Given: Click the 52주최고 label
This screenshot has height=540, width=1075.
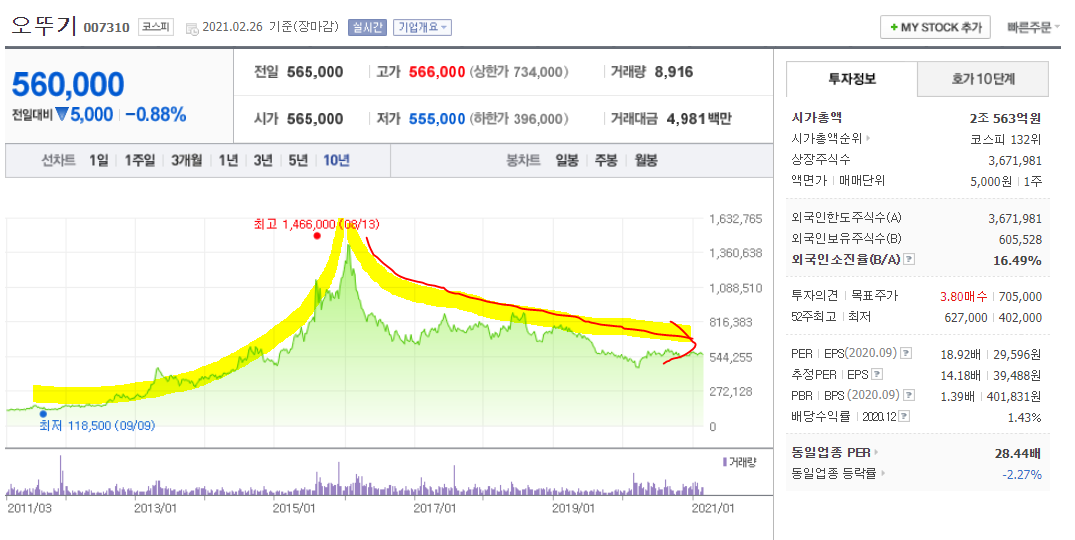Looking at the screenshot, I should point(814,317).
